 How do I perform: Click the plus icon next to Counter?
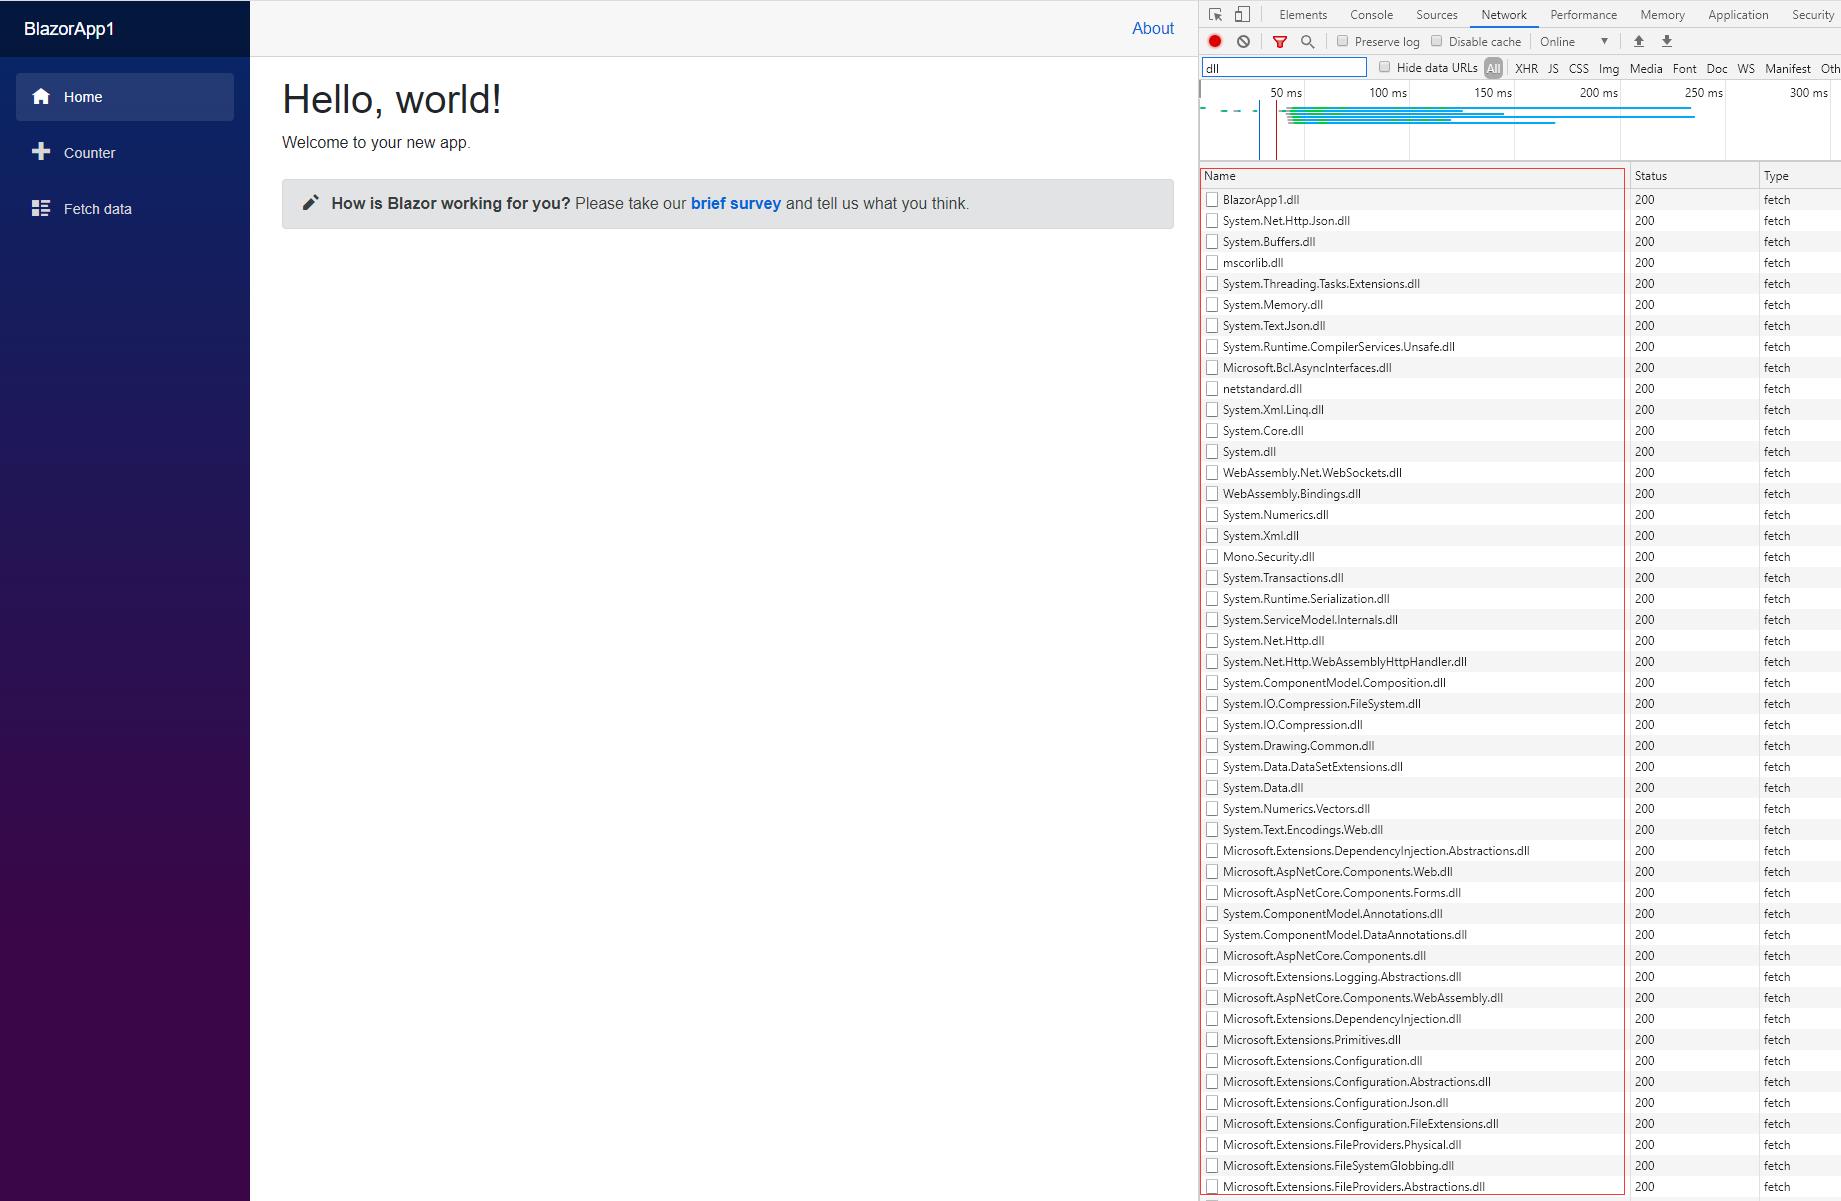(x=41, y=151)
